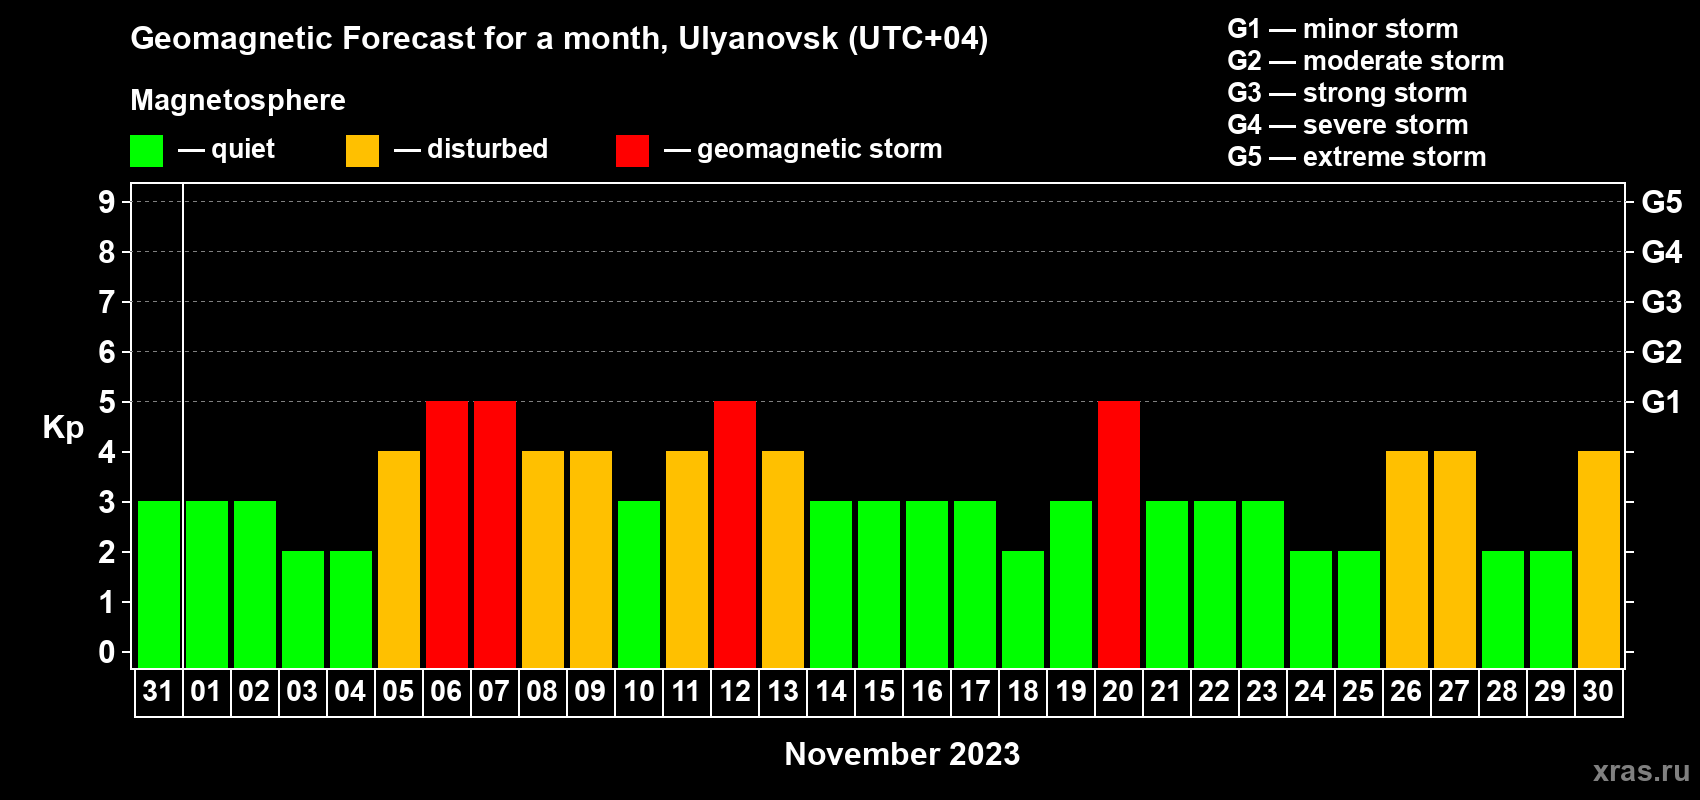Click the green bar for day 03

[303, 609]
